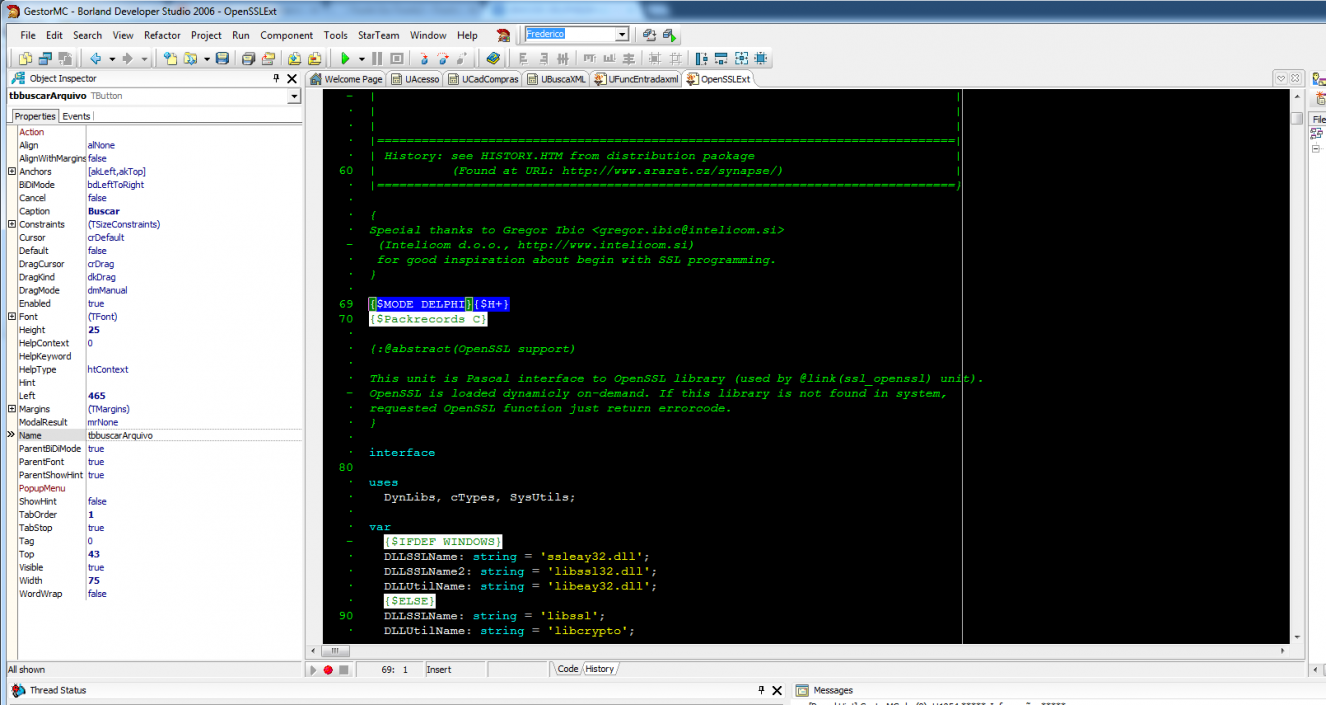
Task: Open the File menu
Action: pos(28,35)
